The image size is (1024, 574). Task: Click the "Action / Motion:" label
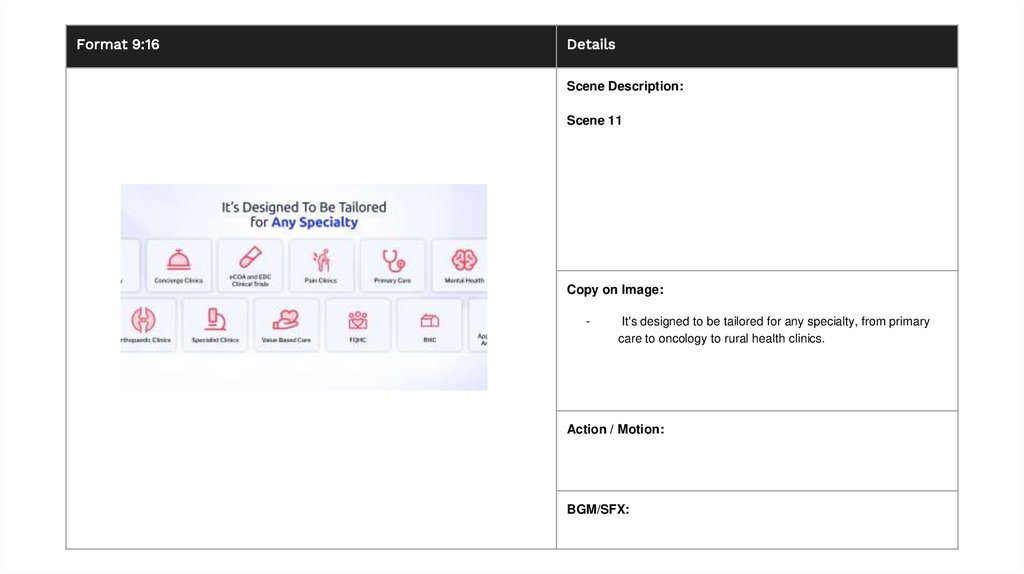click(615, 429)
